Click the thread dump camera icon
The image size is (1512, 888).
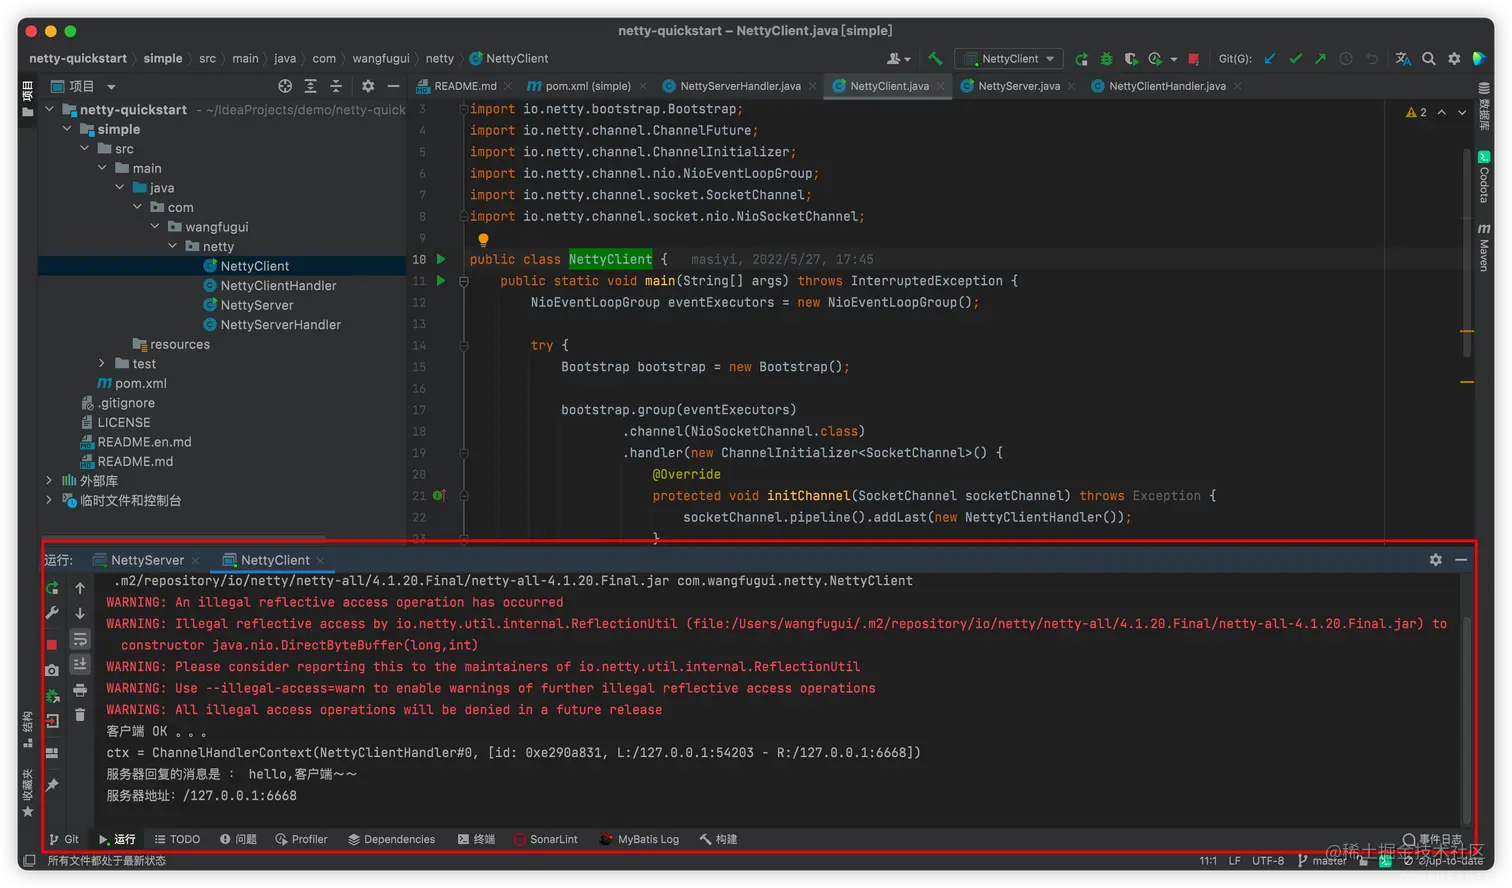coord(52,670)
